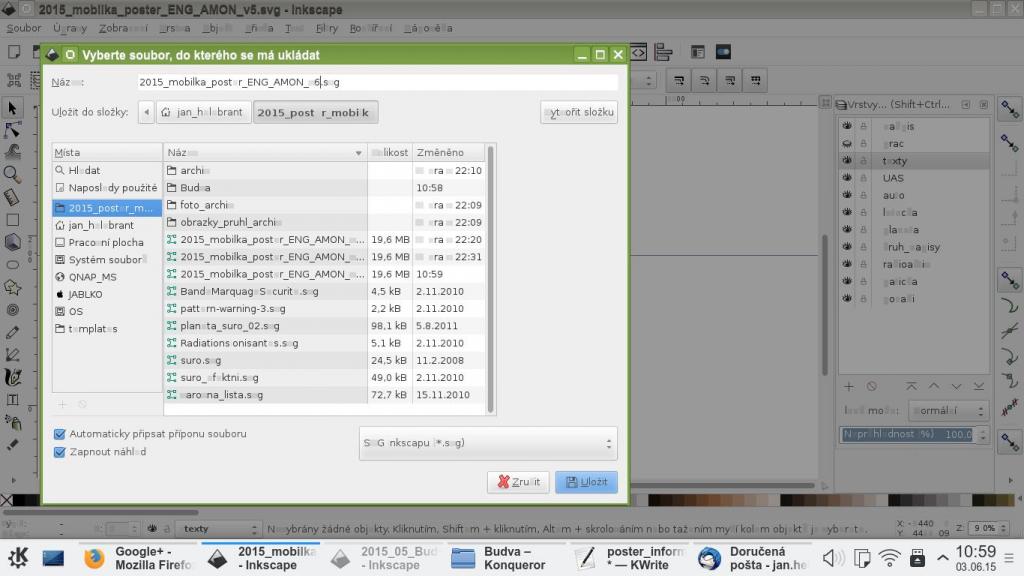Viewport: 1024px width, 576px height.
Task: Toggle visibility eye of second layer
Action: click(847, 143)
